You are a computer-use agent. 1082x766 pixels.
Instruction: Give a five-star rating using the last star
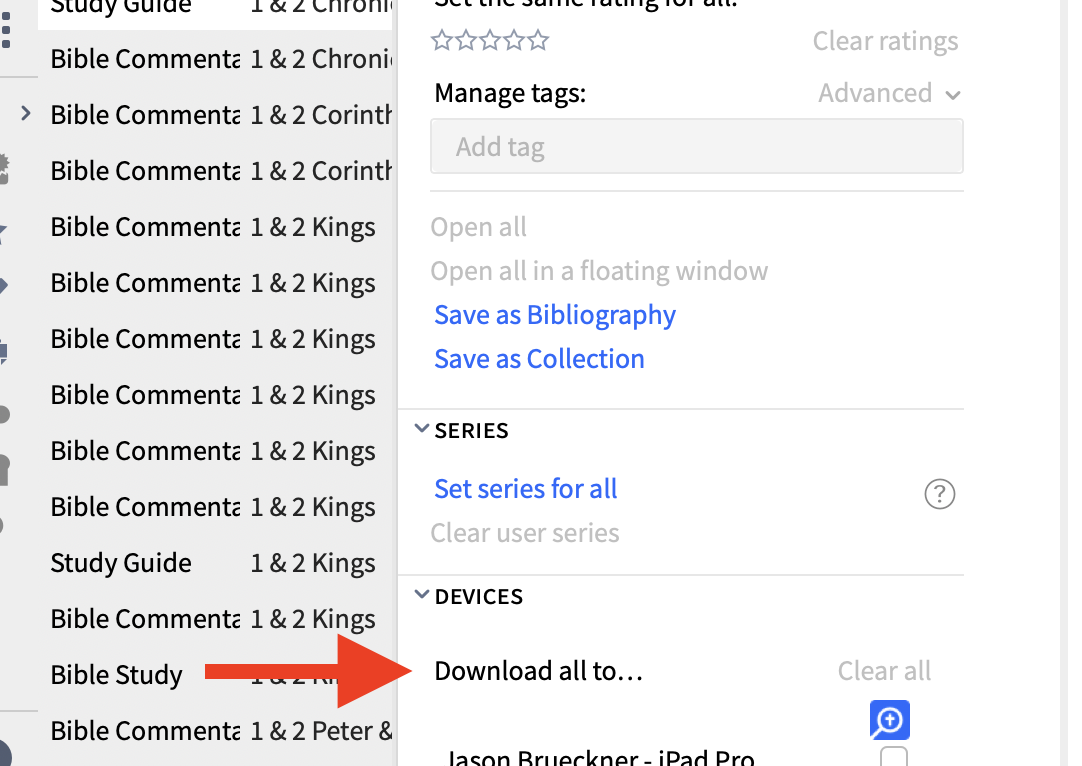537,40
